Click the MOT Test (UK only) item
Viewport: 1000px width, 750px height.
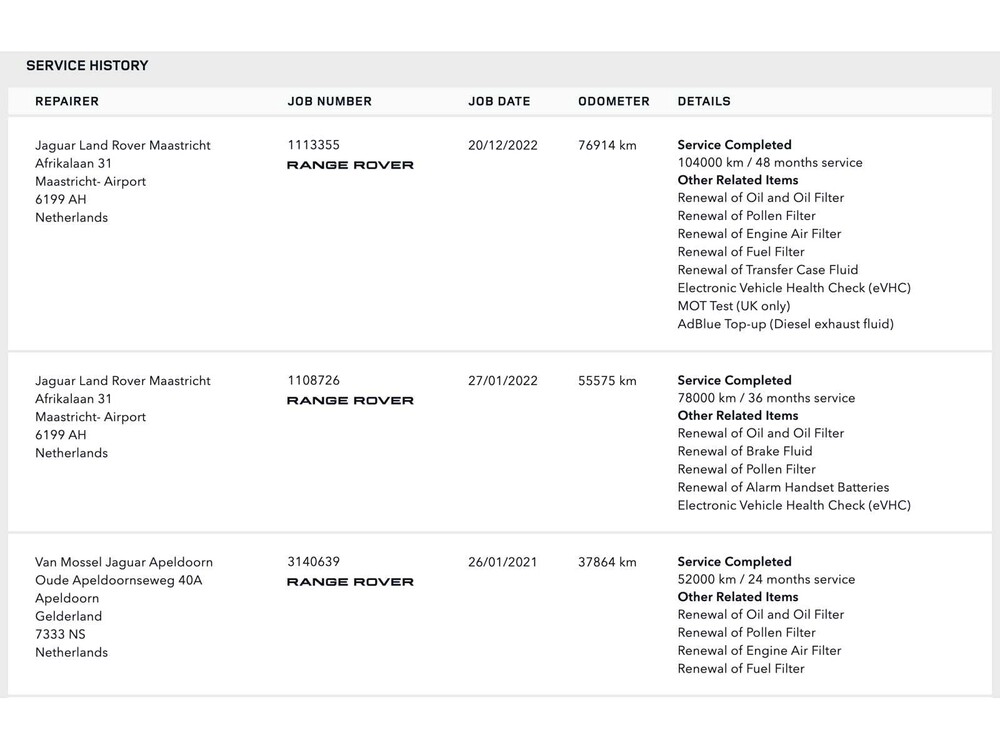[x=734, y=306]
